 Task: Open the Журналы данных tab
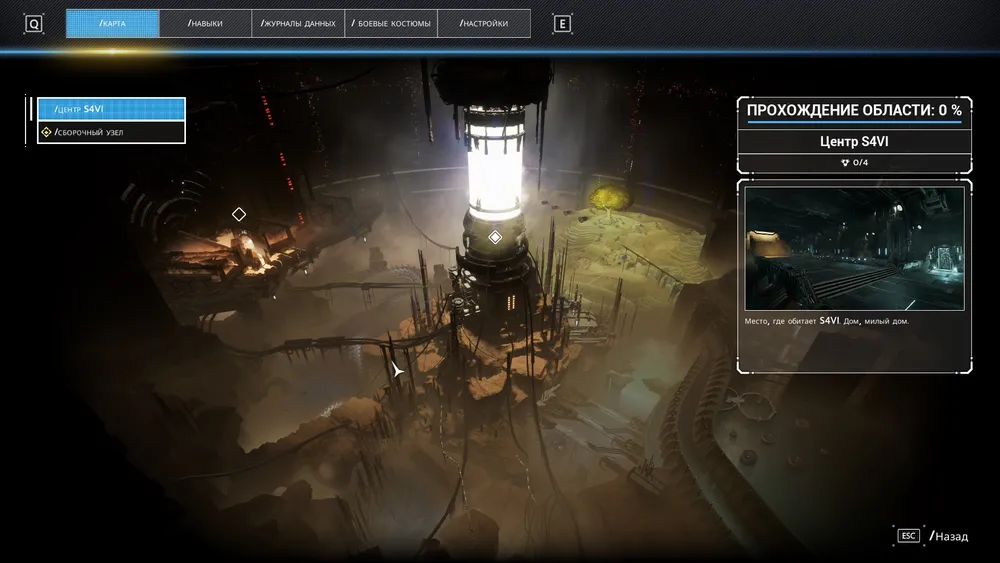(298, 23)
